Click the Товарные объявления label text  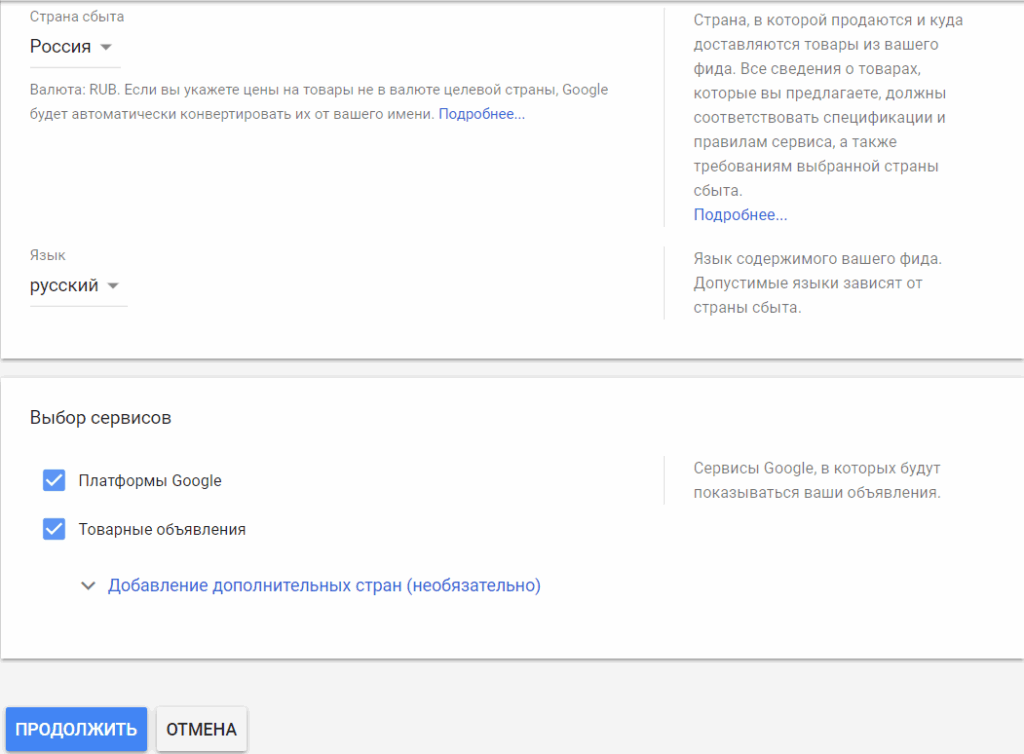tap(162, 530)
